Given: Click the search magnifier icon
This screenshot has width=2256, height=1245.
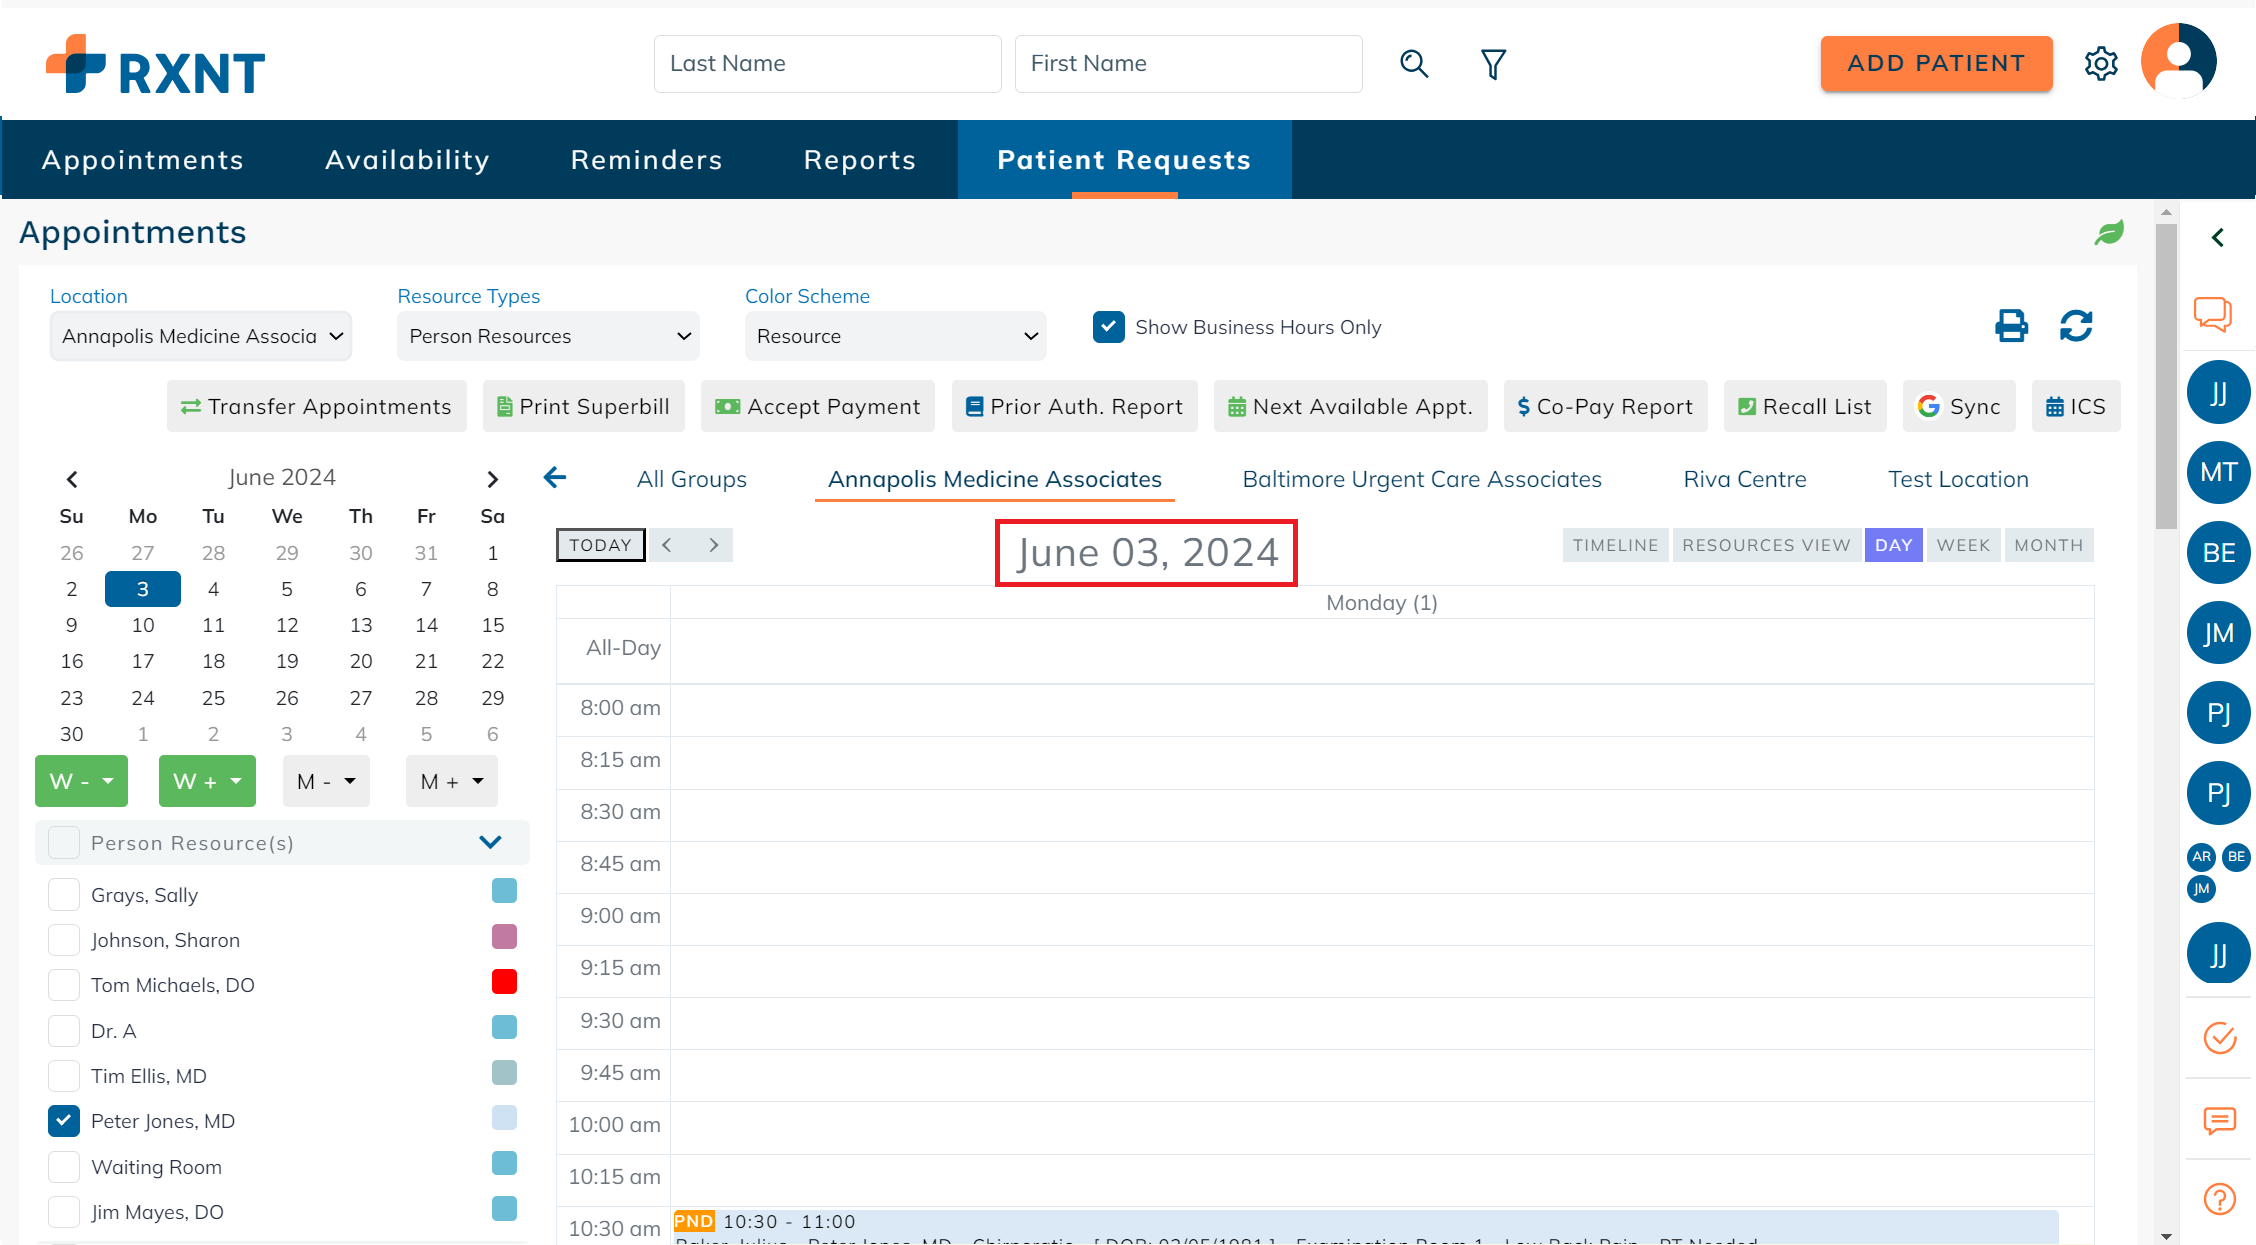Looking at the screenshot, I should tap(1413, 64).
